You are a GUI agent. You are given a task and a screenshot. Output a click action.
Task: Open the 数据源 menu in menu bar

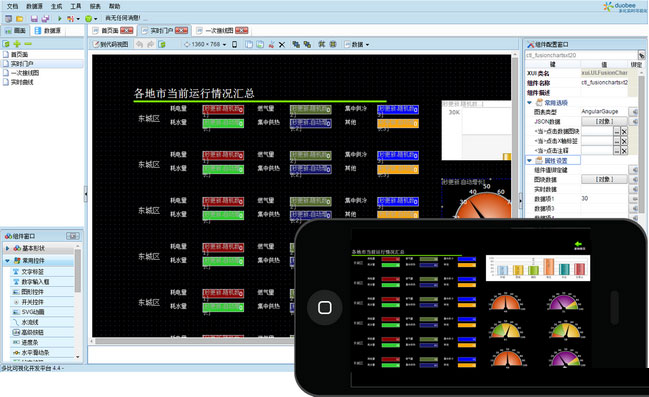point(34,6)
